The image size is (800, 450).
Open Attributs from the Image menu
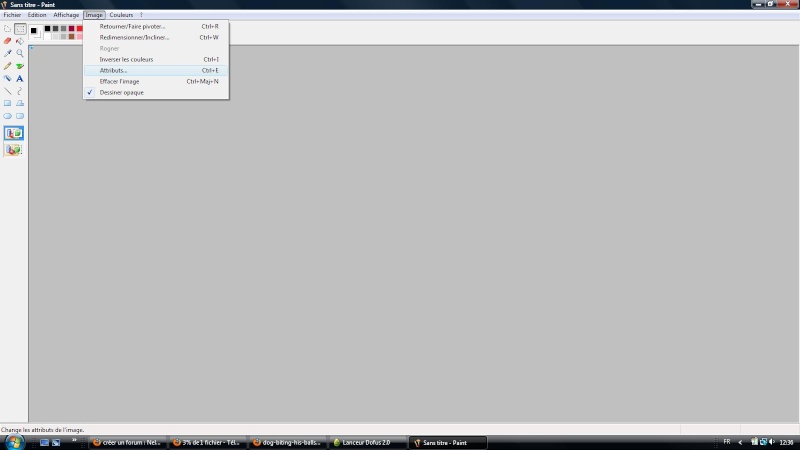156,70
